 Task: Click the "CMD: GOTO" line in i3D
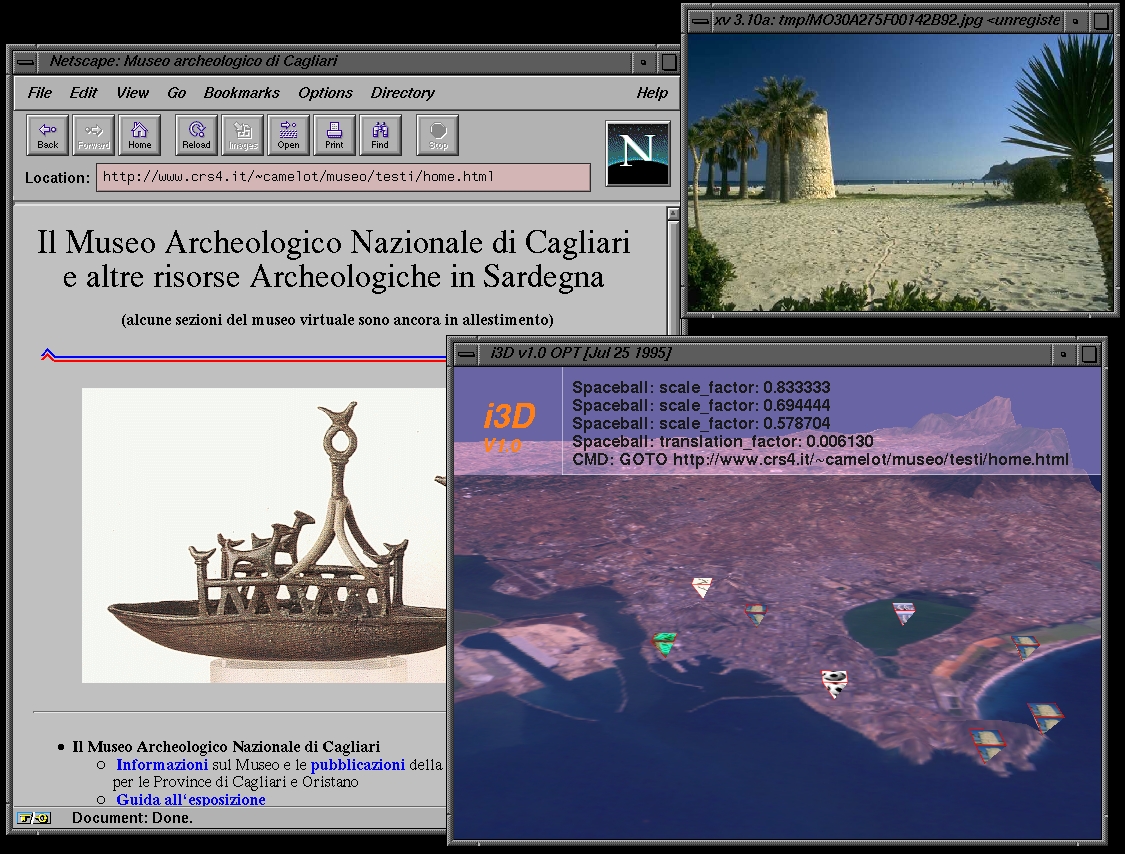pyautogui.click(x=821, y=460)
